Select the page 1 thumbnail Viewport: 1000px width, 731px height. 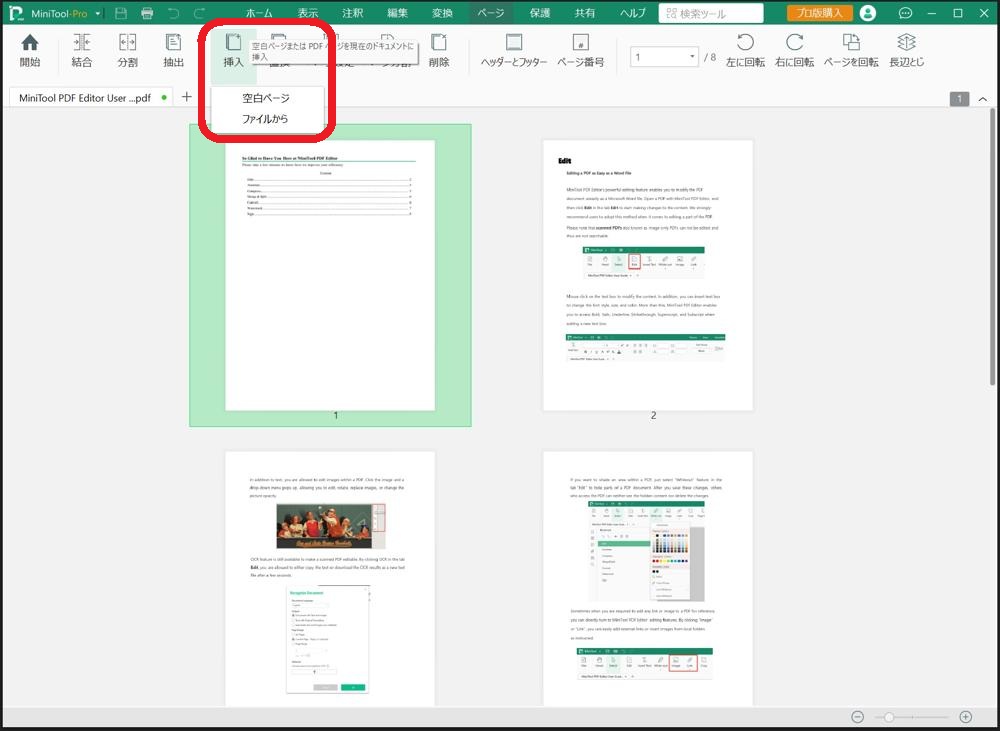pos(330,275)
